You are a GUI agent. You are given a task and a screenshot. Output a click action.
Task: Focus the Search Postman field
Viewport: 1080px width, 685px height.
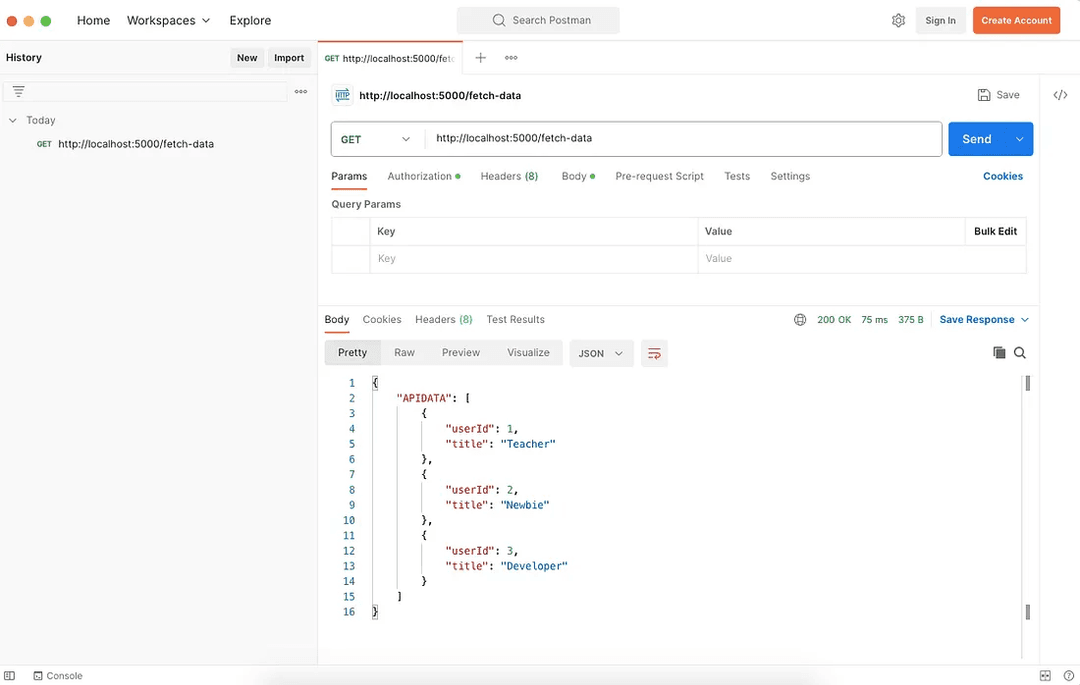tap(538, 21)
